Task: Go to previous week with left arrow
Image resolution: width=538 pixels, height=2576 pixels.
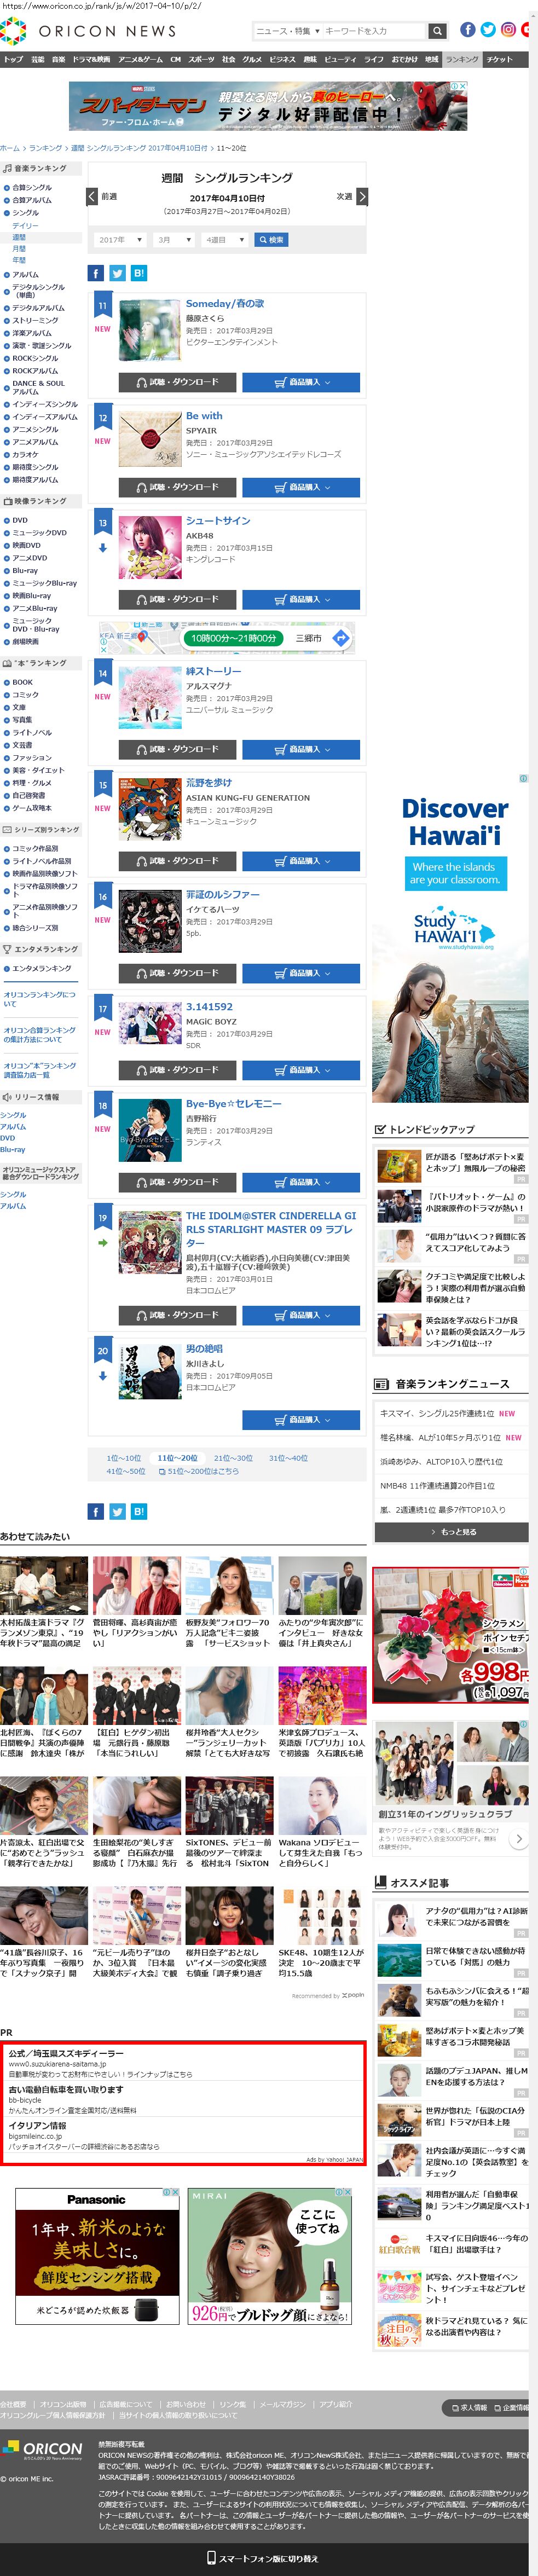Action: click(x=93, y=197)
